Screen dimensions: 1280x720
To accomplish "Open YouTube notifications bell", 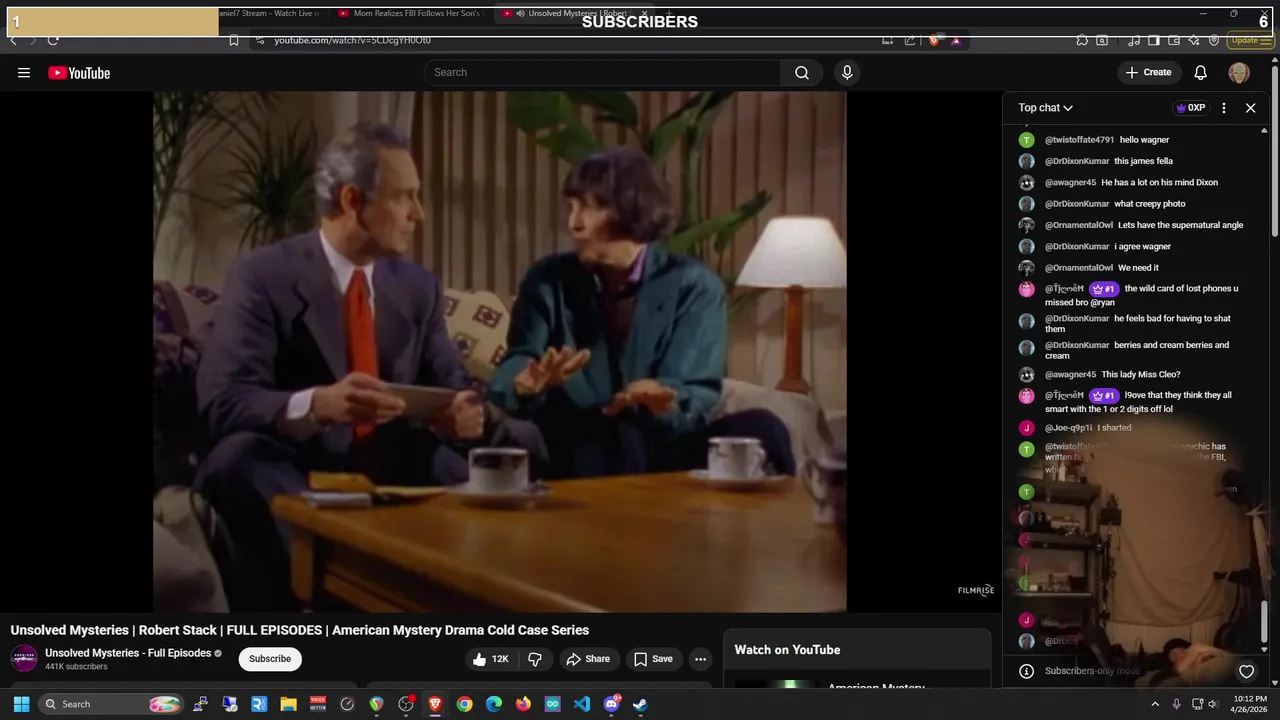I will coord(1200,73).
